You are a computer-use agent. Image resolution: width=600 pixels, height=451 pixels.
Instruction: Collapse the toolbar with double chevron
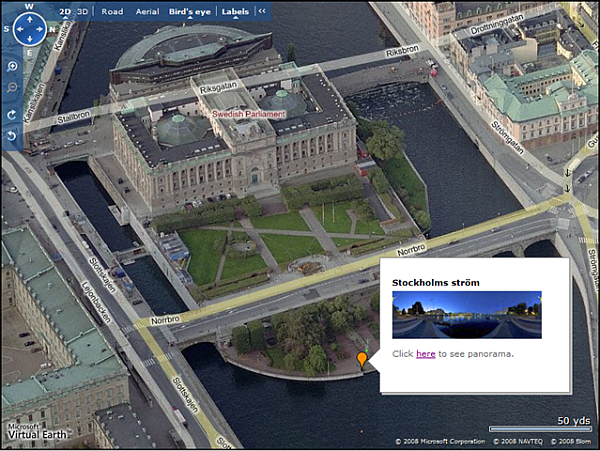(x=262, y=11)
